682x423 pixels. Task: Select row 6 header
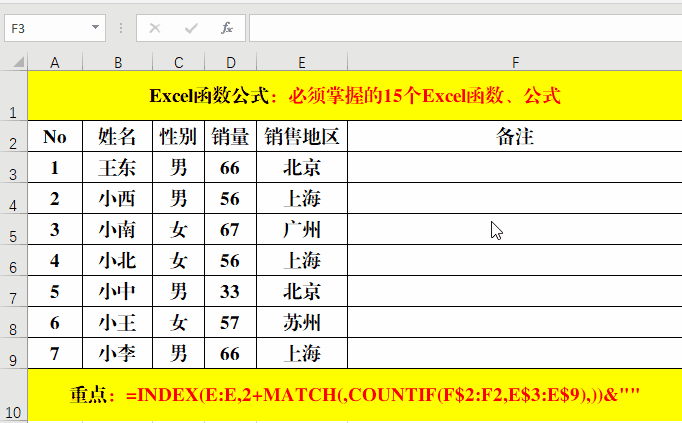(x=13, y=260)
